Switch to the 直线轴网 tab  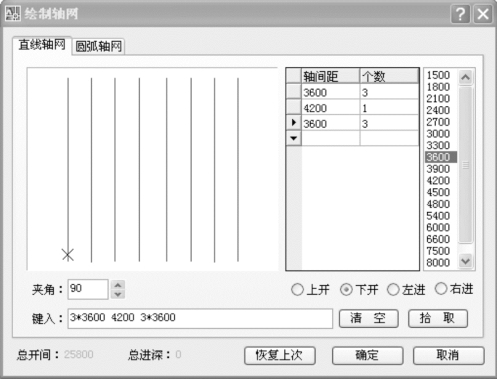(x=42, y=45)
